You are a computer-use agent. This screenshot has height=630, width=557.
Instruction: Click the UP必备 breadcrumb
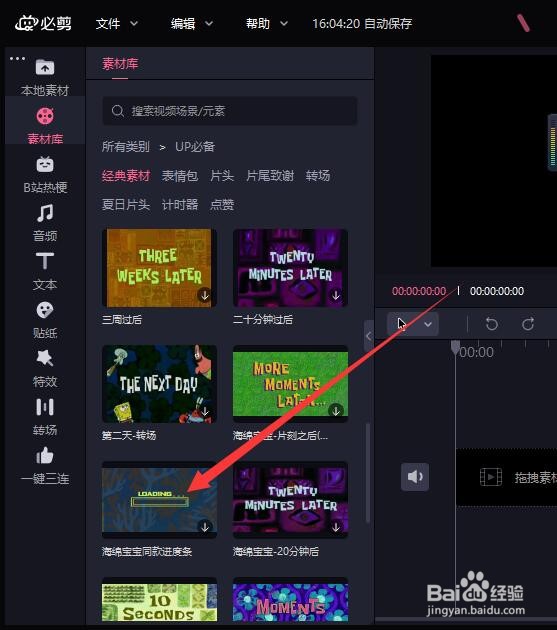coord(195,147)
